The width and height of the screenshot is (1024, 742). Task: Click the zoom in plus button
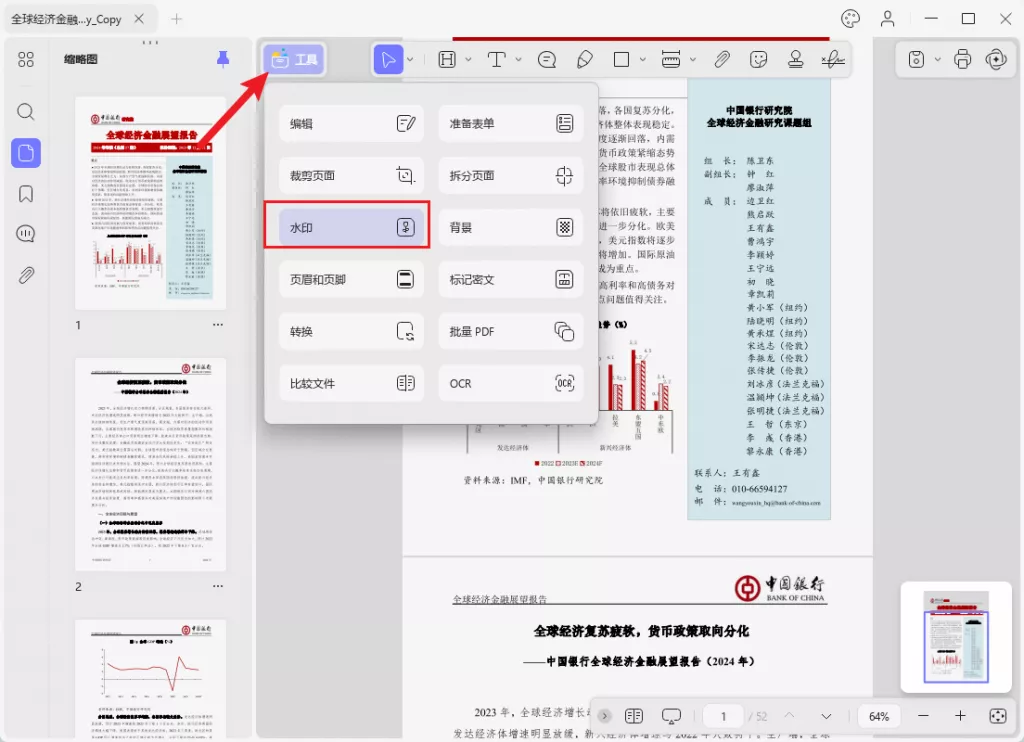click(960, 716)
